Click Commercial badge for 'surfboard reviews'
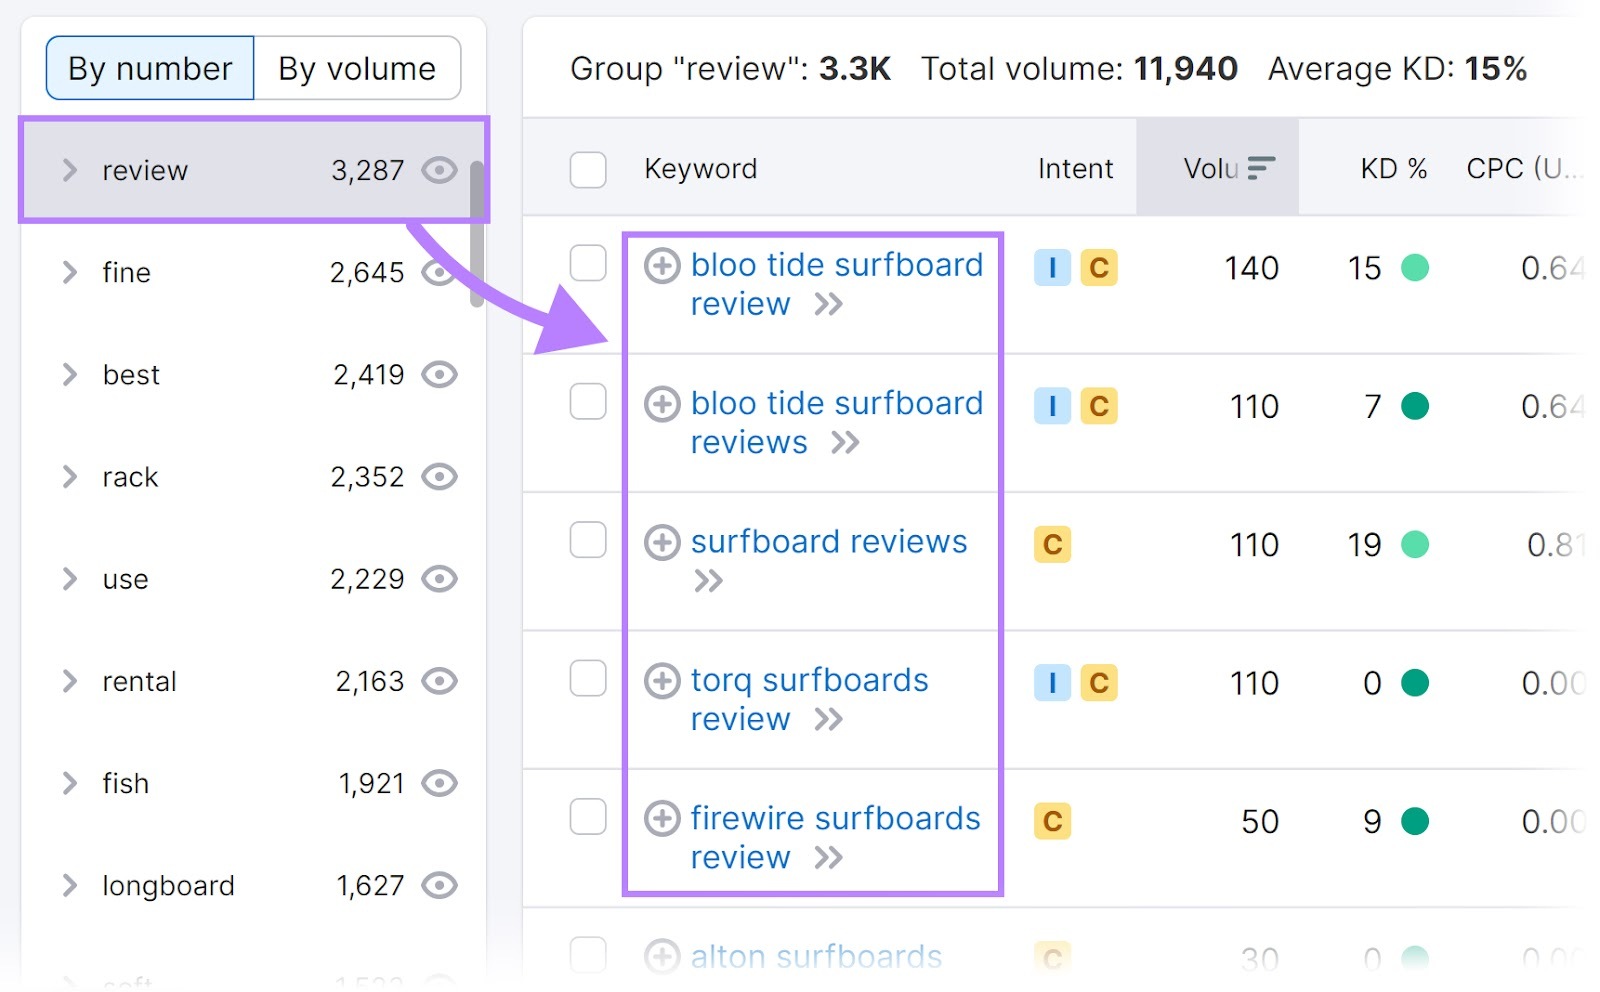1600x992 pixels. pyautogui.click(x=1052, y=544)
